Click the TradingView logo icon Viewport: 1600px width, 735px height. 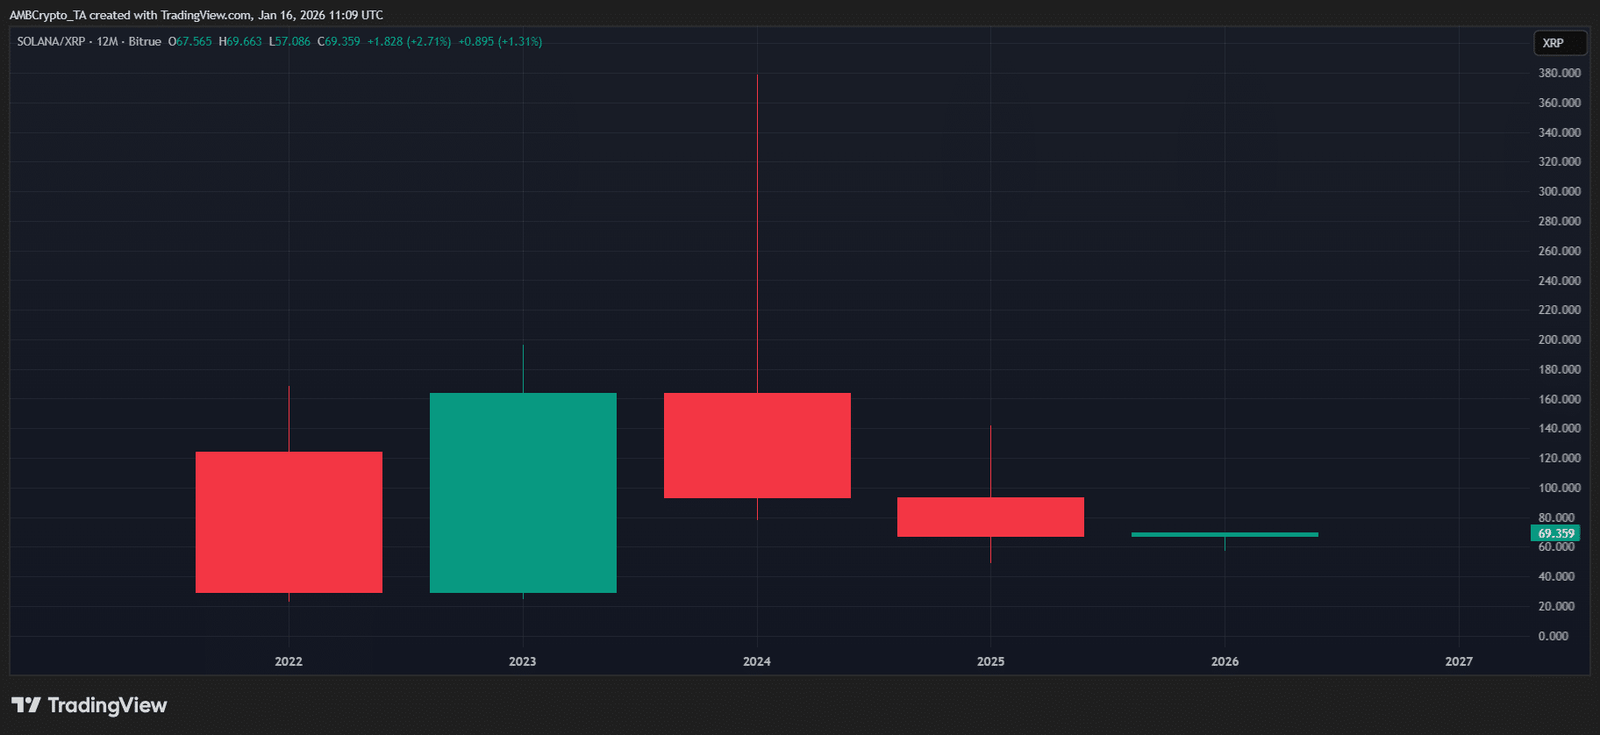point(26,705)
